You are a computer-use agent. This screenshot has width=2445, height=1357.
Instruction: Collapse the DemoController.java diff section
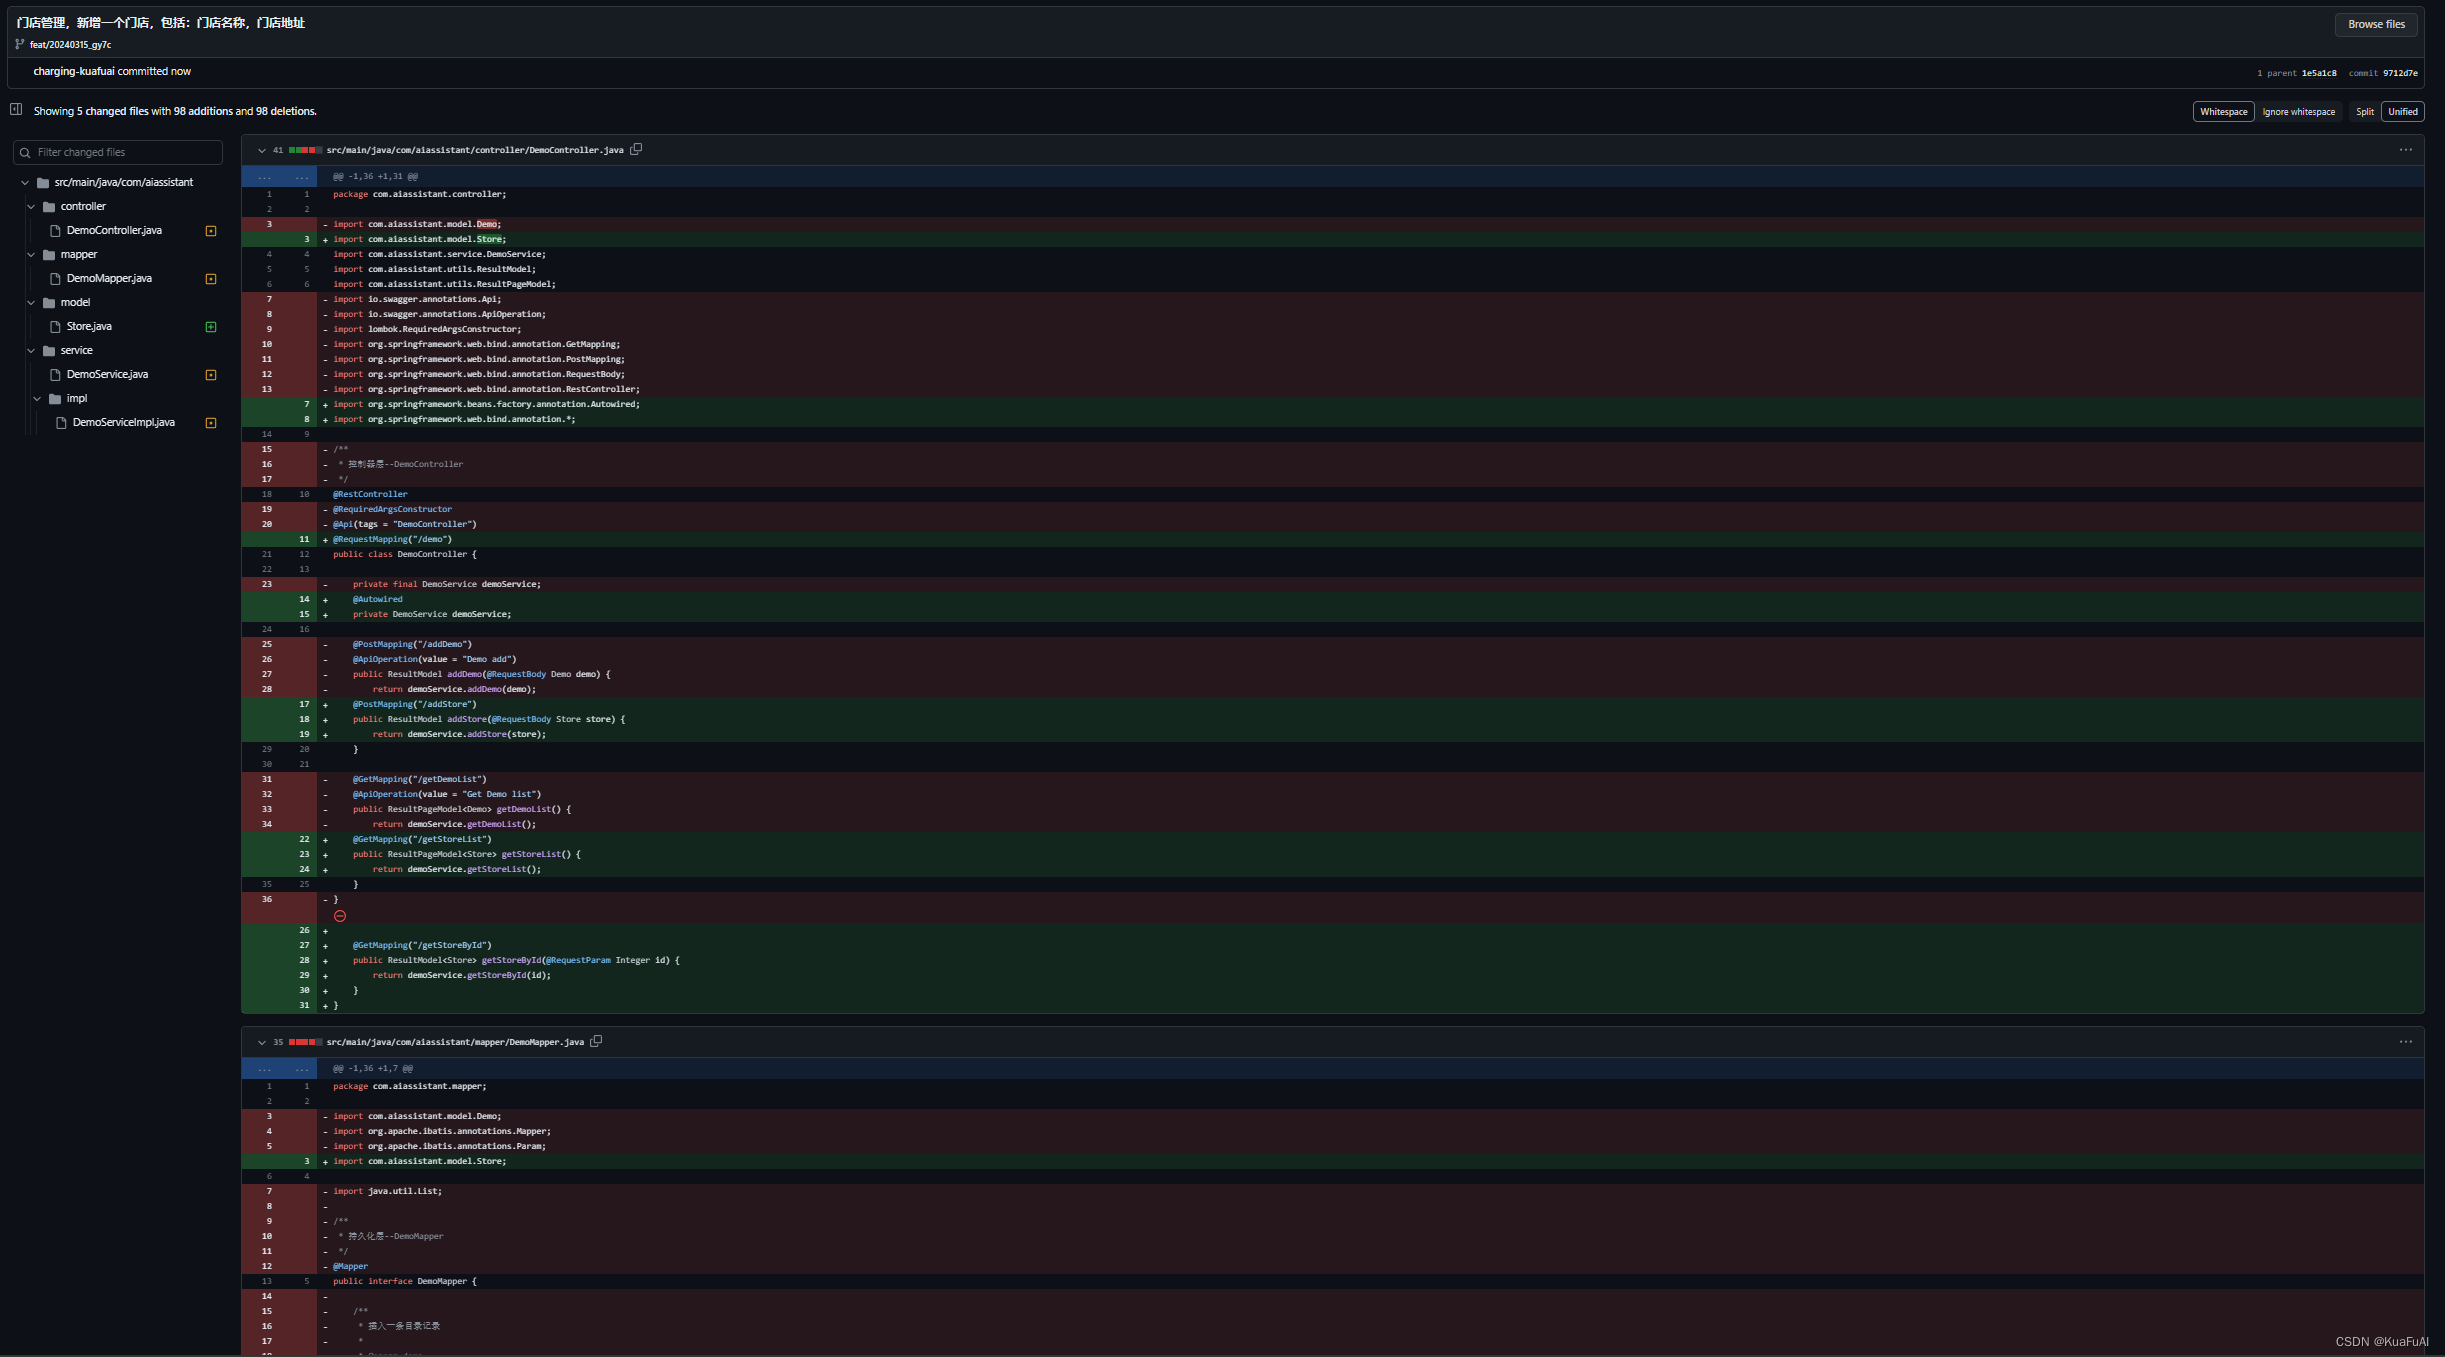pos(262,150)
